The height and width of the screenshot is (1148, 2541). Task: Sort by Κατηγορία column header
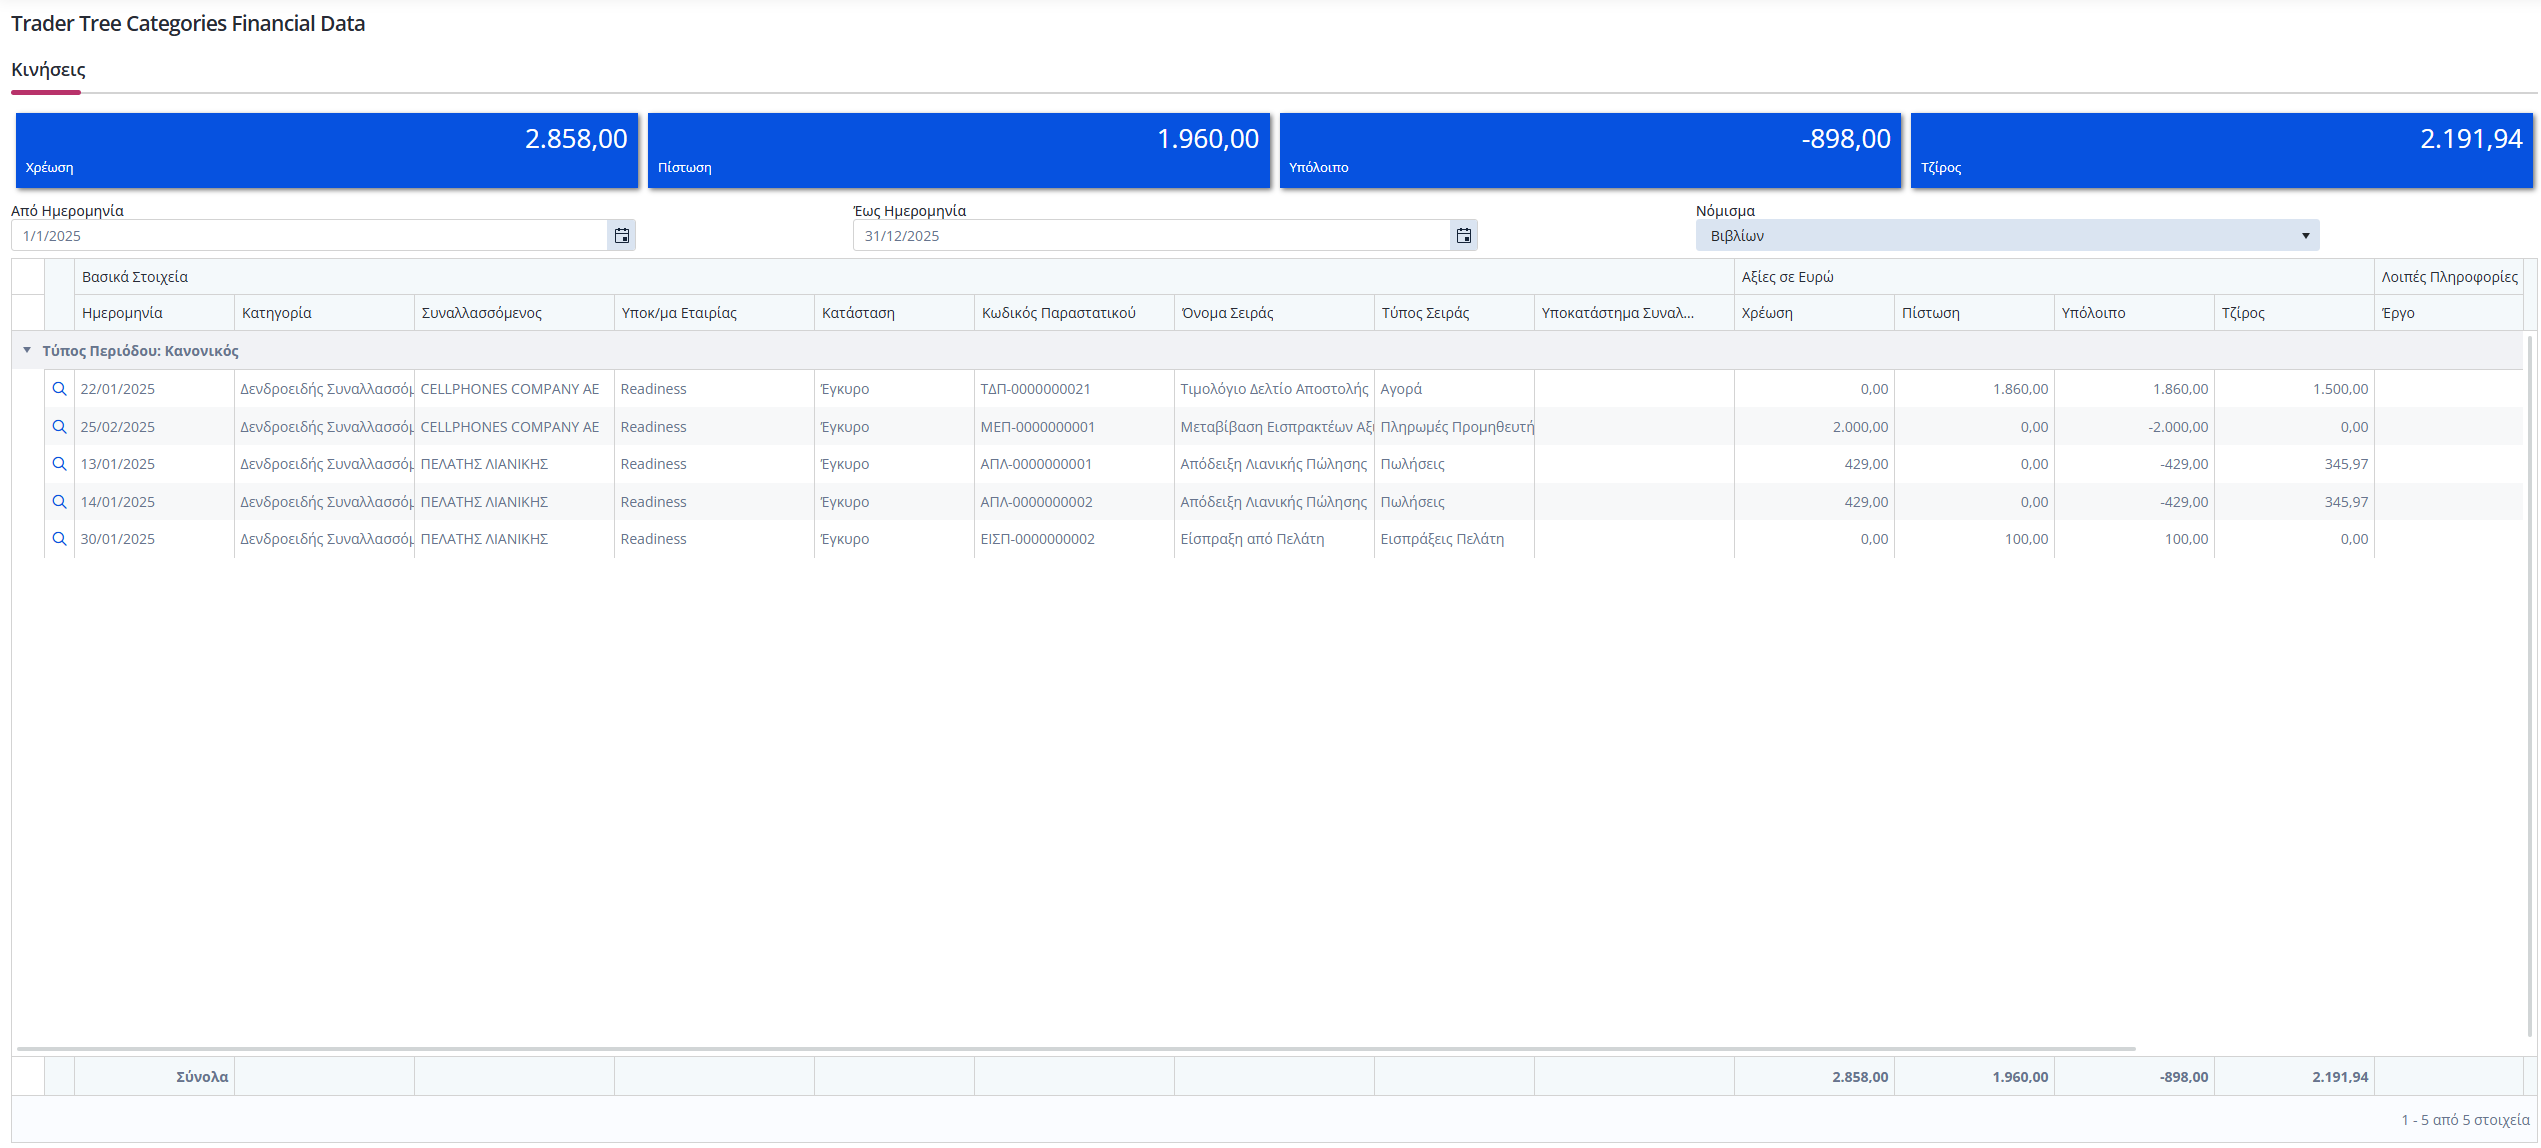324,313
